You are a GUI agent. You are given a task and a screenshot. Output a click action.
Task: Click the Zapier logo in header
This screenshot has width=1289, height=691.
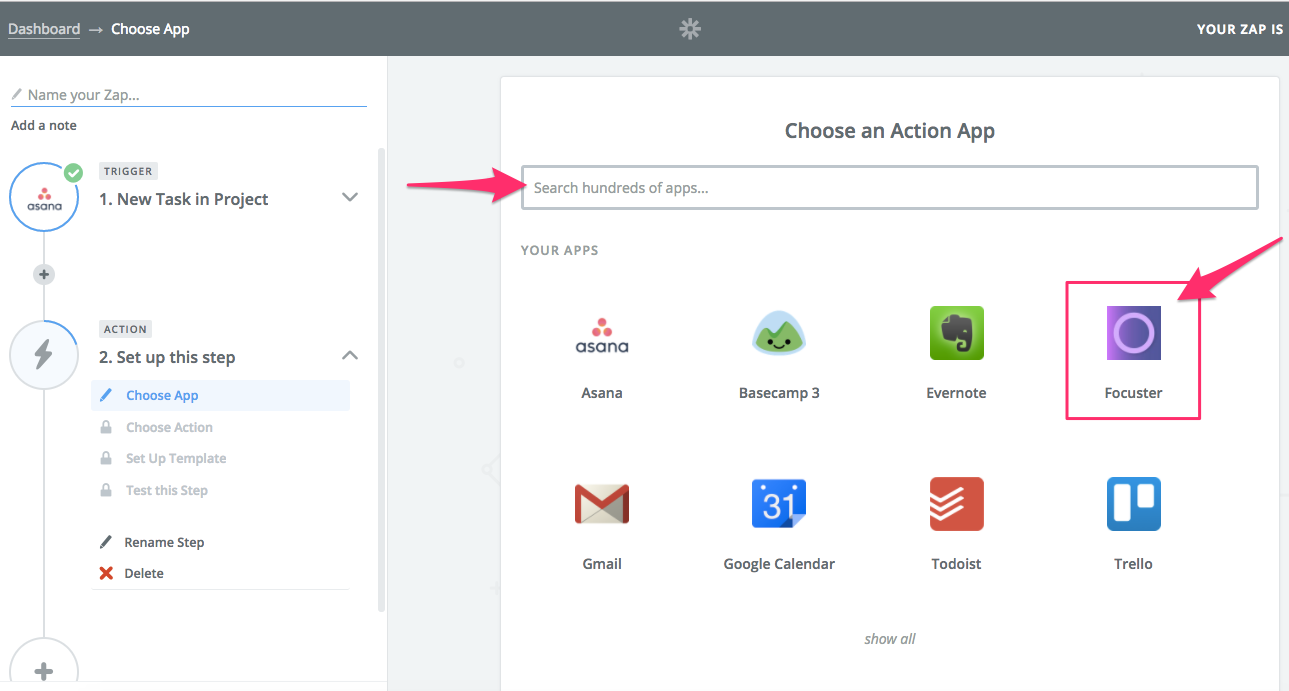point(690,29)
